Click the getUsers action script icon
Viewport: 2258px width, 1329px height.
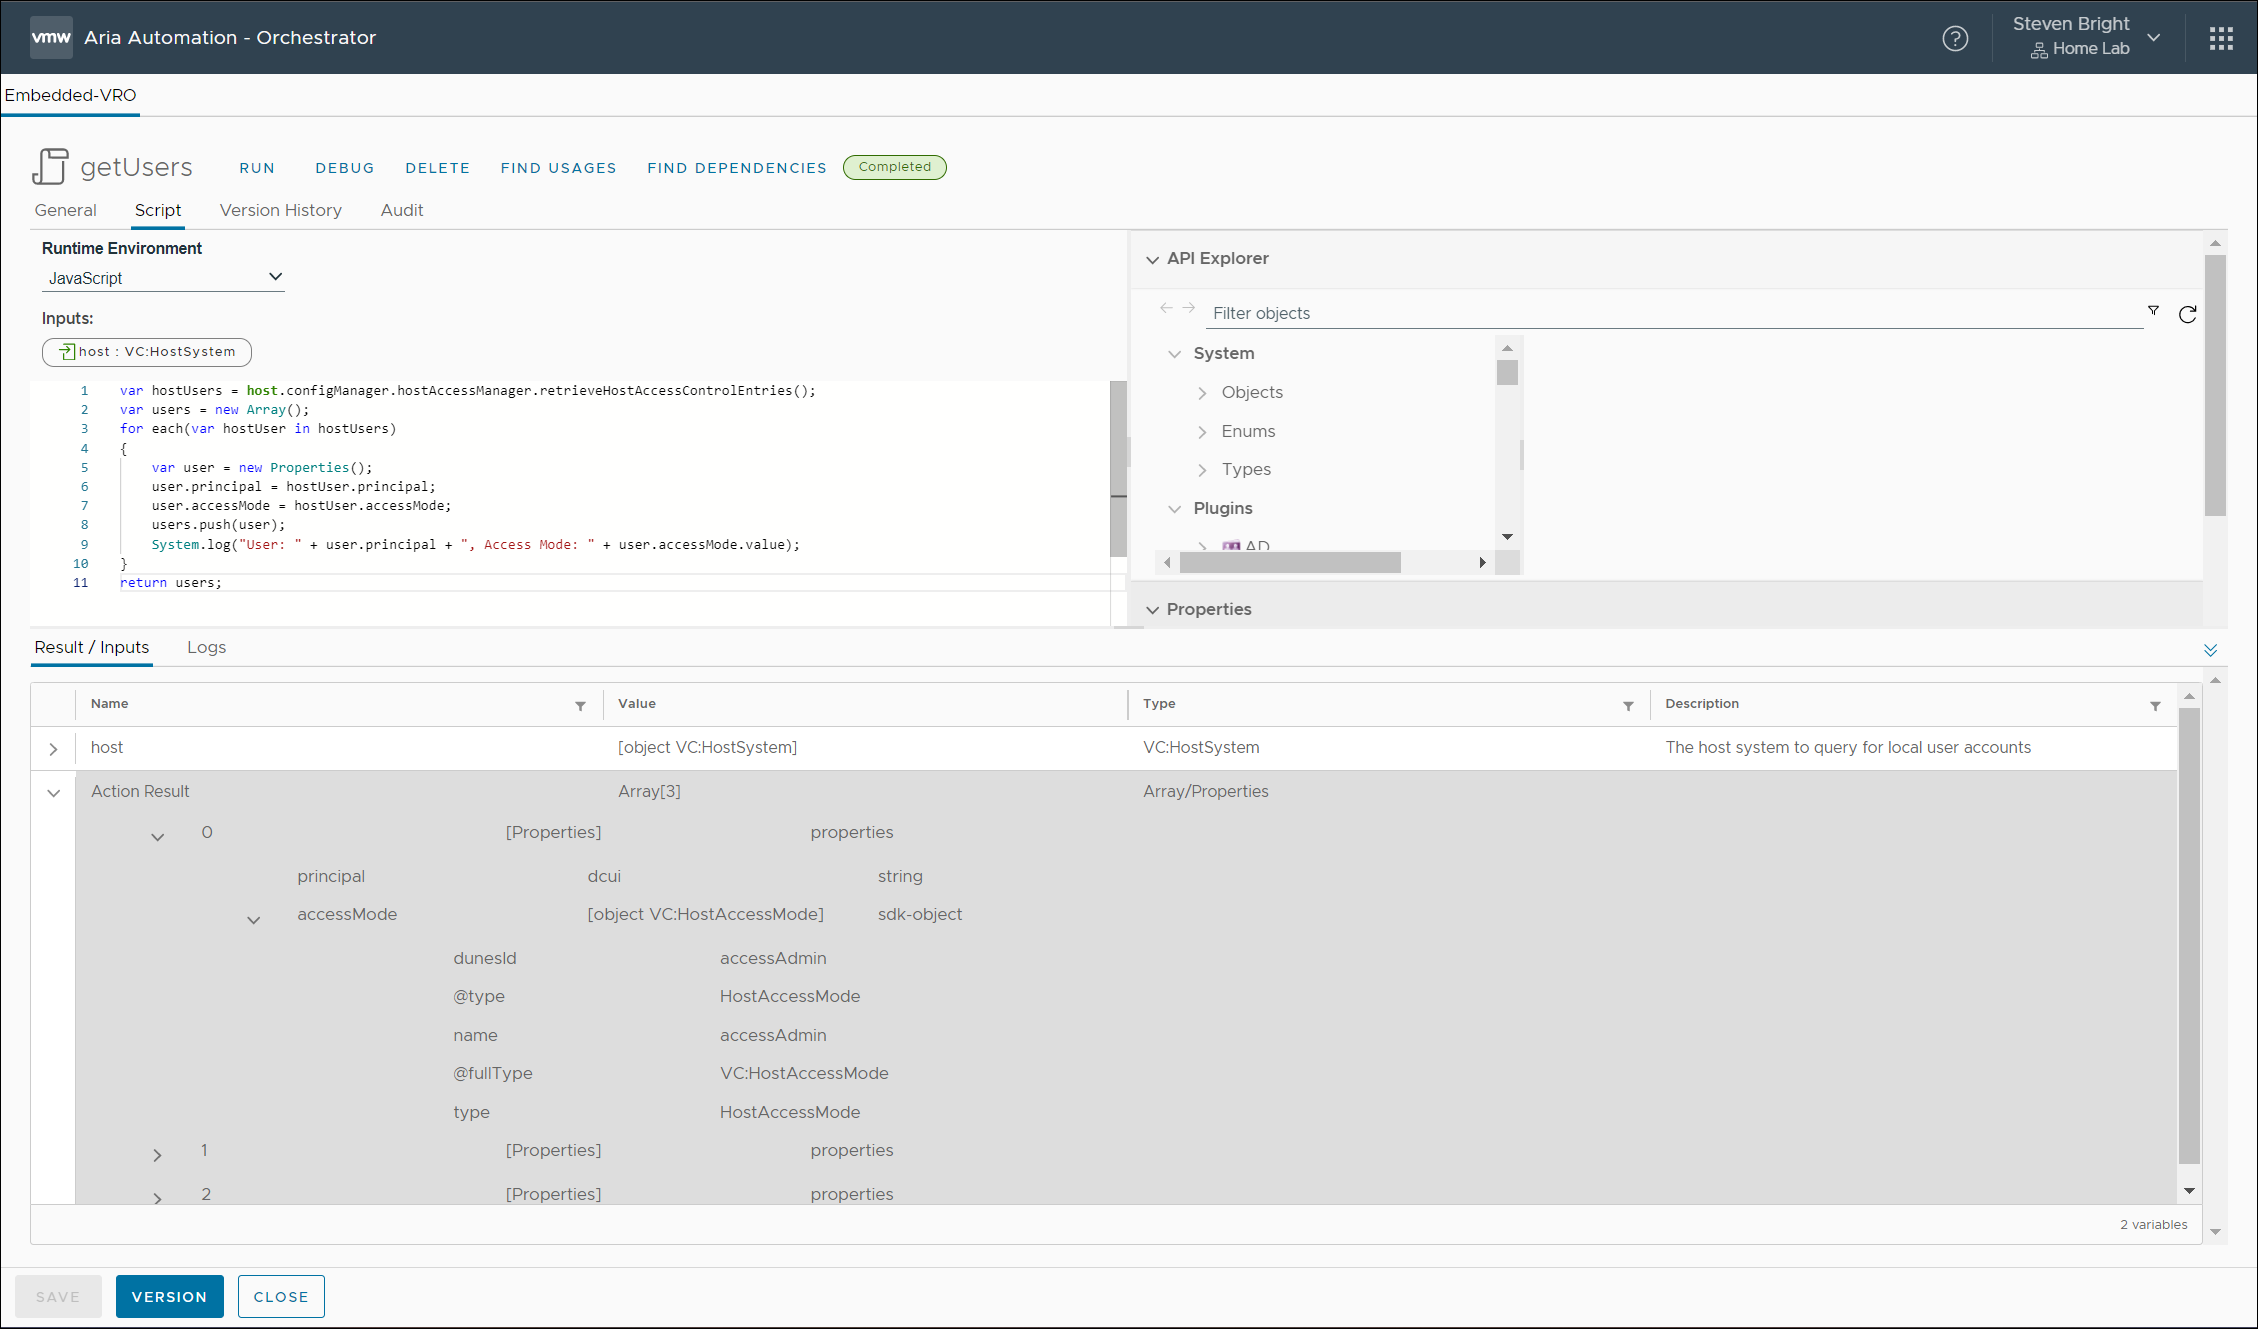click(50, 166)
